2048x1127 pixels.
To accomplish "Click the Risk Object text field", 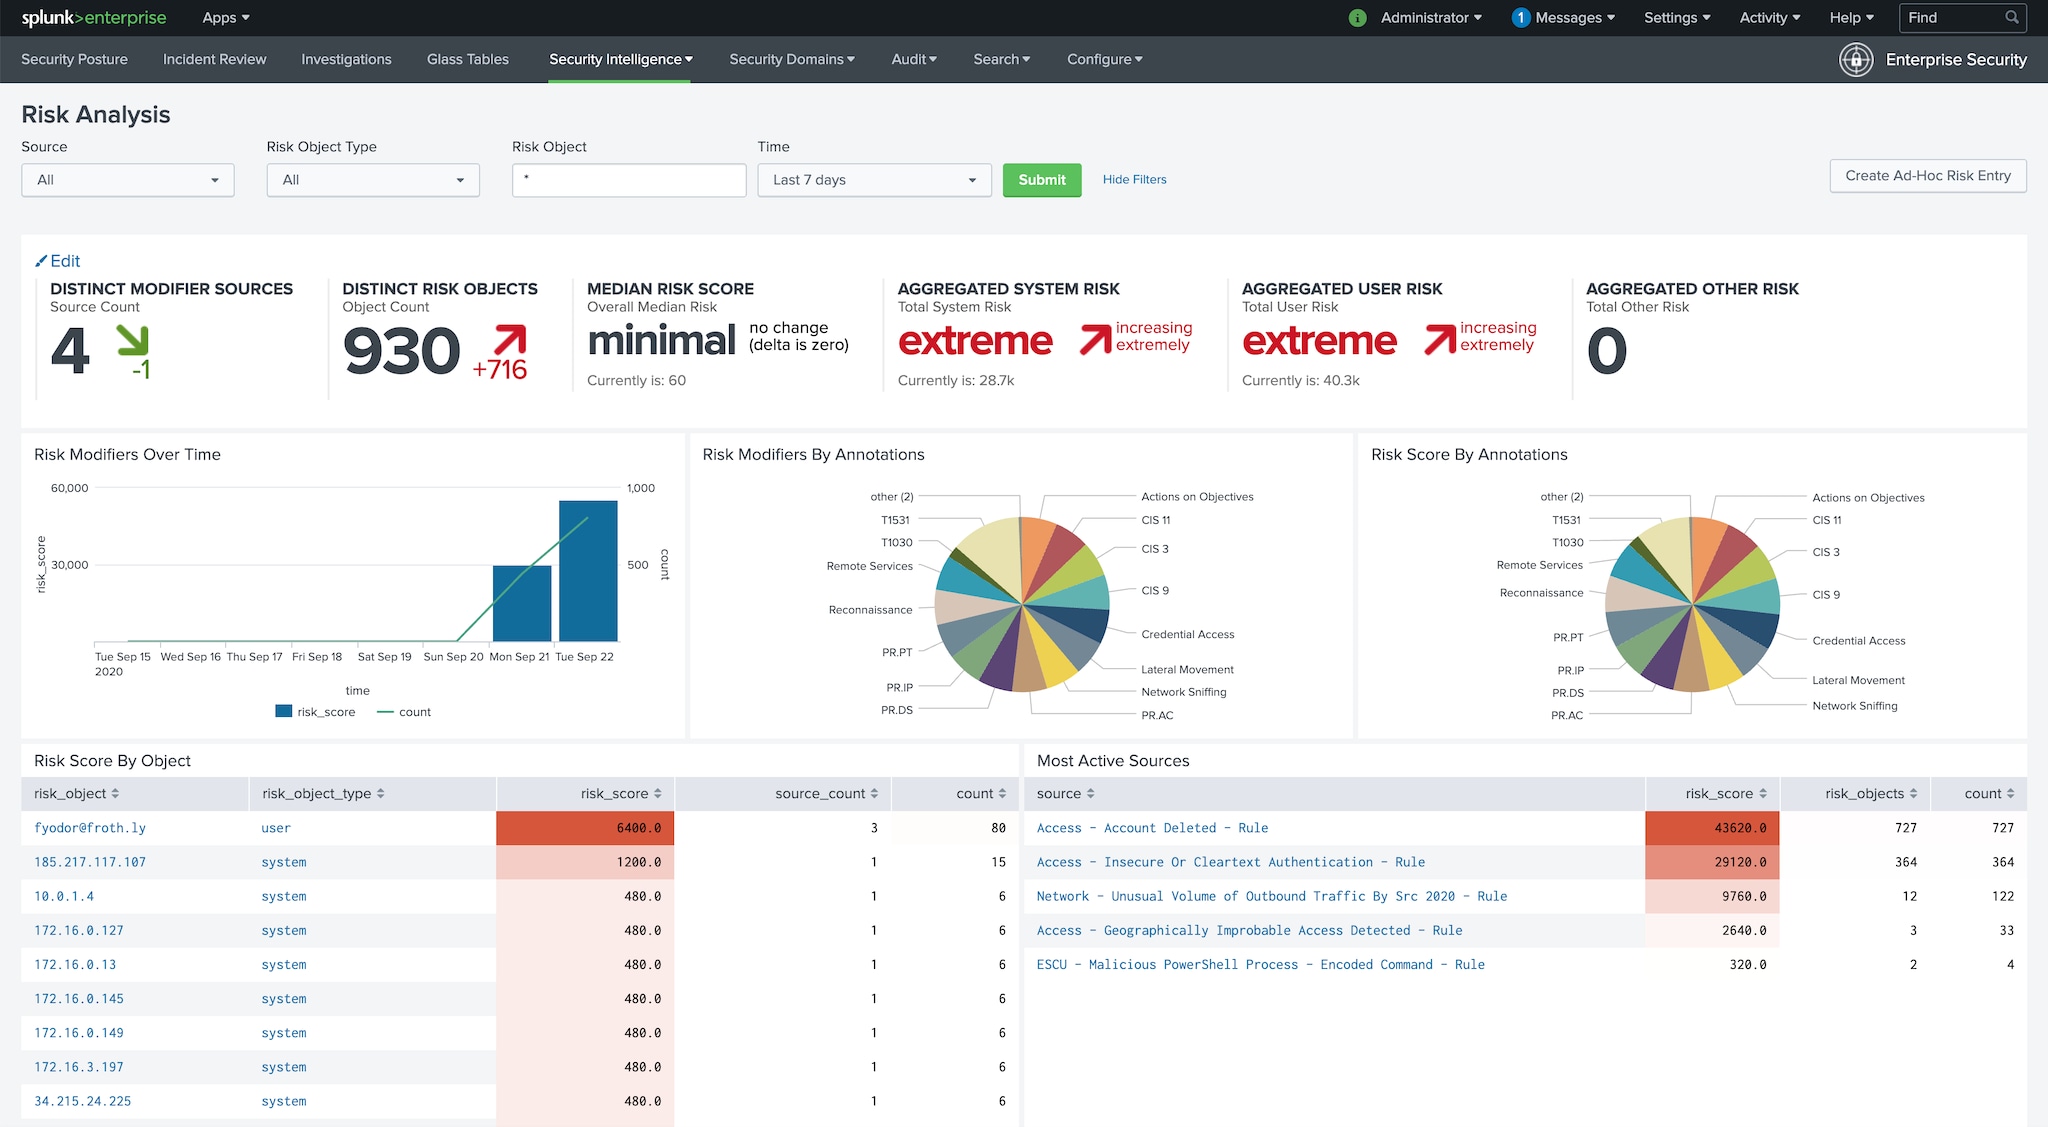I will coord(629,180).
